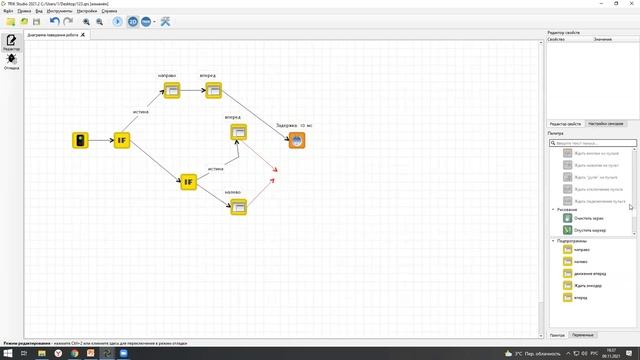
Task: Create a new project via toolbar icon
Action: (x=11, y=22)
